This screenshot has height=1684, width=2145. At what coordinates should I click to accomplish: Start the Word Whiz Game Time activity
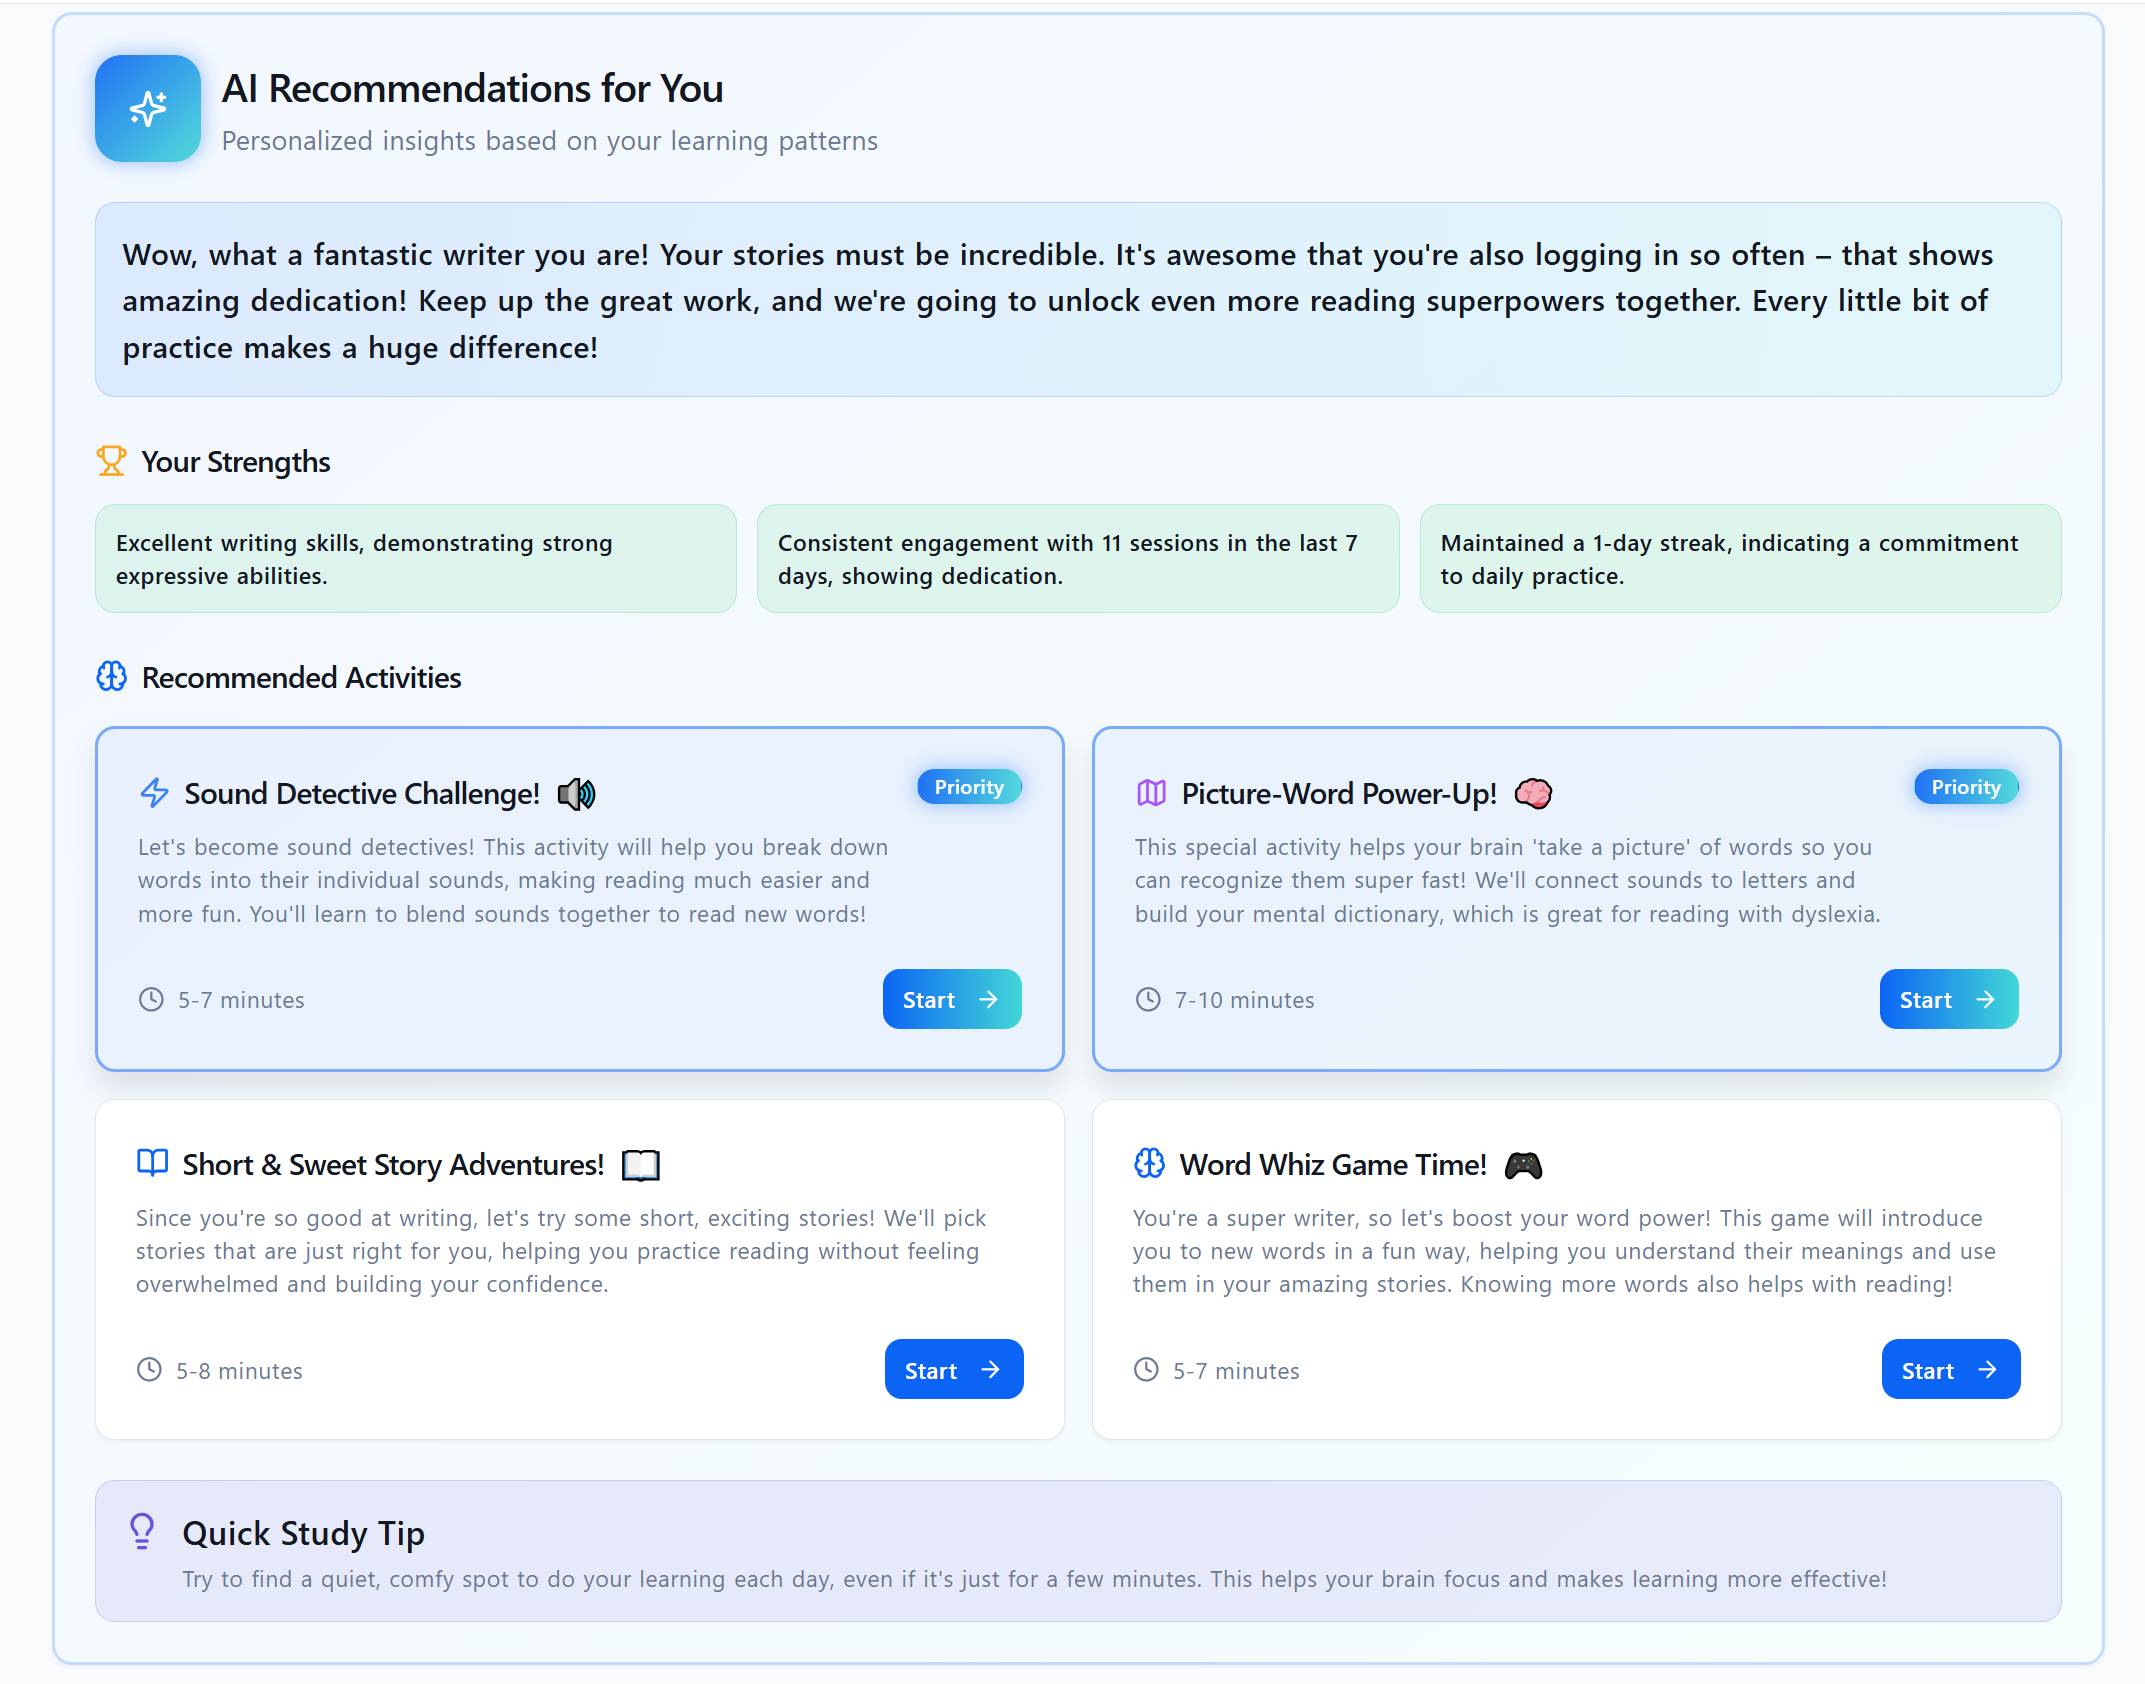tap(1950, 1369)
